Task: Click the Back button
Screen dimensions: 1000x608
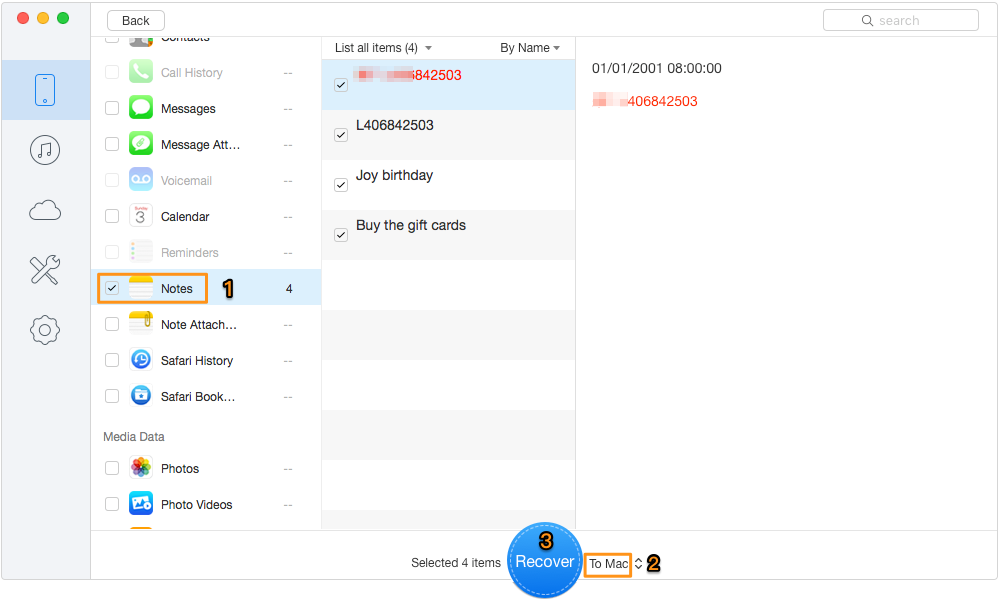Action: tap(136, 20)
